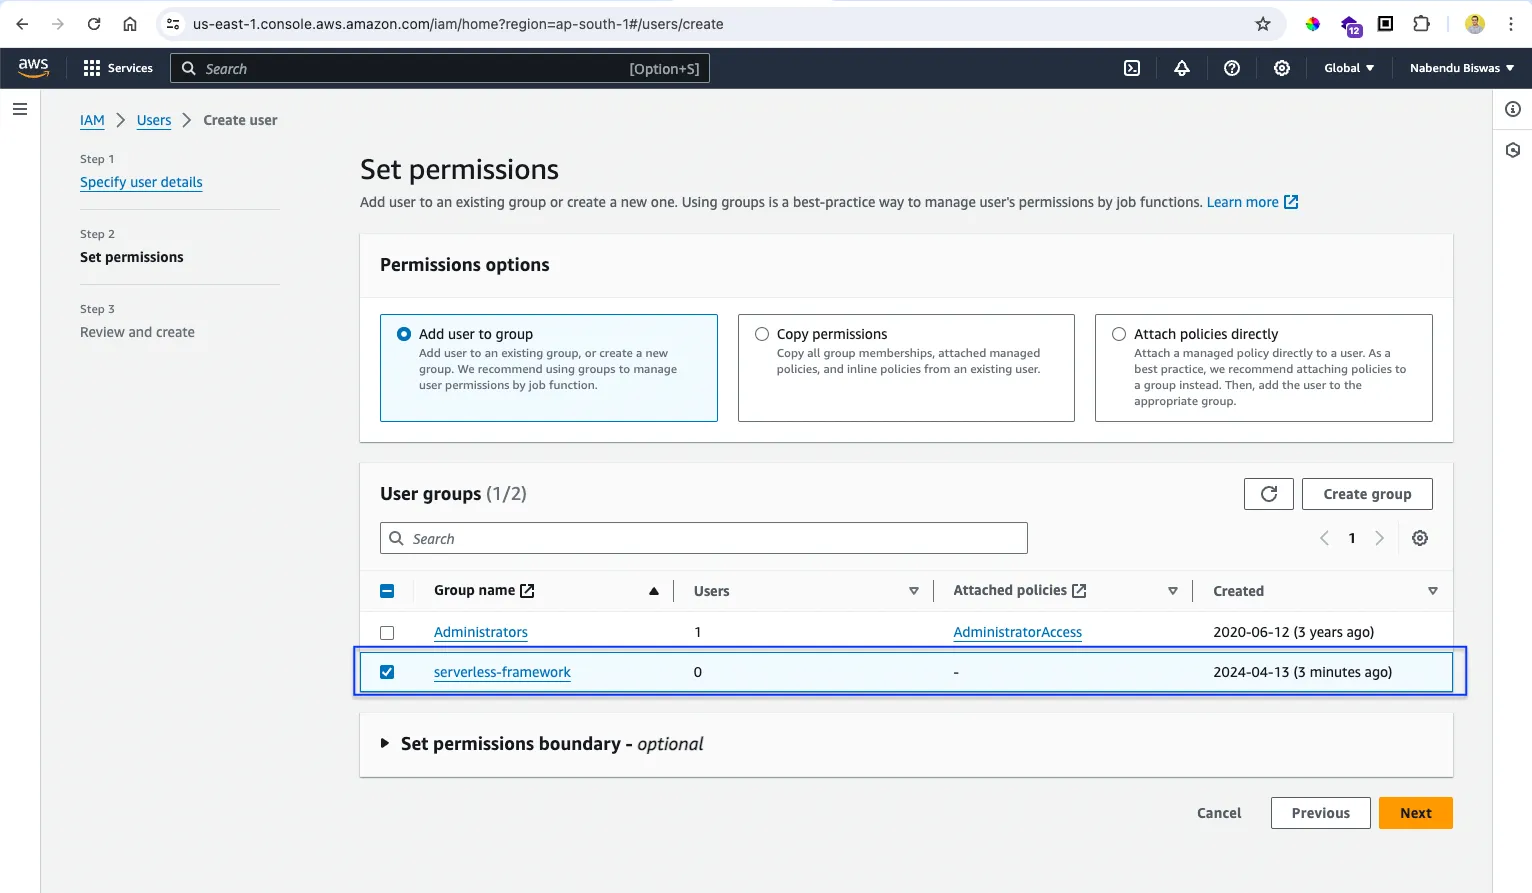Sort by Users column arrow

pyautogui.click(x=913, y=591)
